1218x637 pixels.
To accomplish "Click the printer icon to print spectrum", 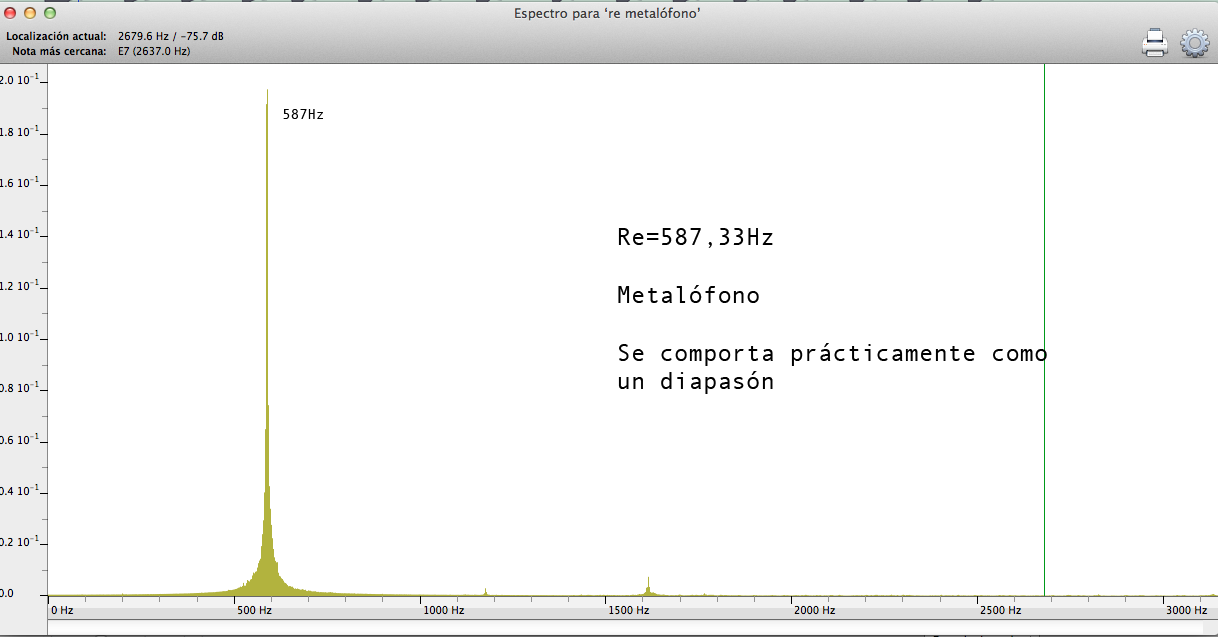I will [1155, 43].
